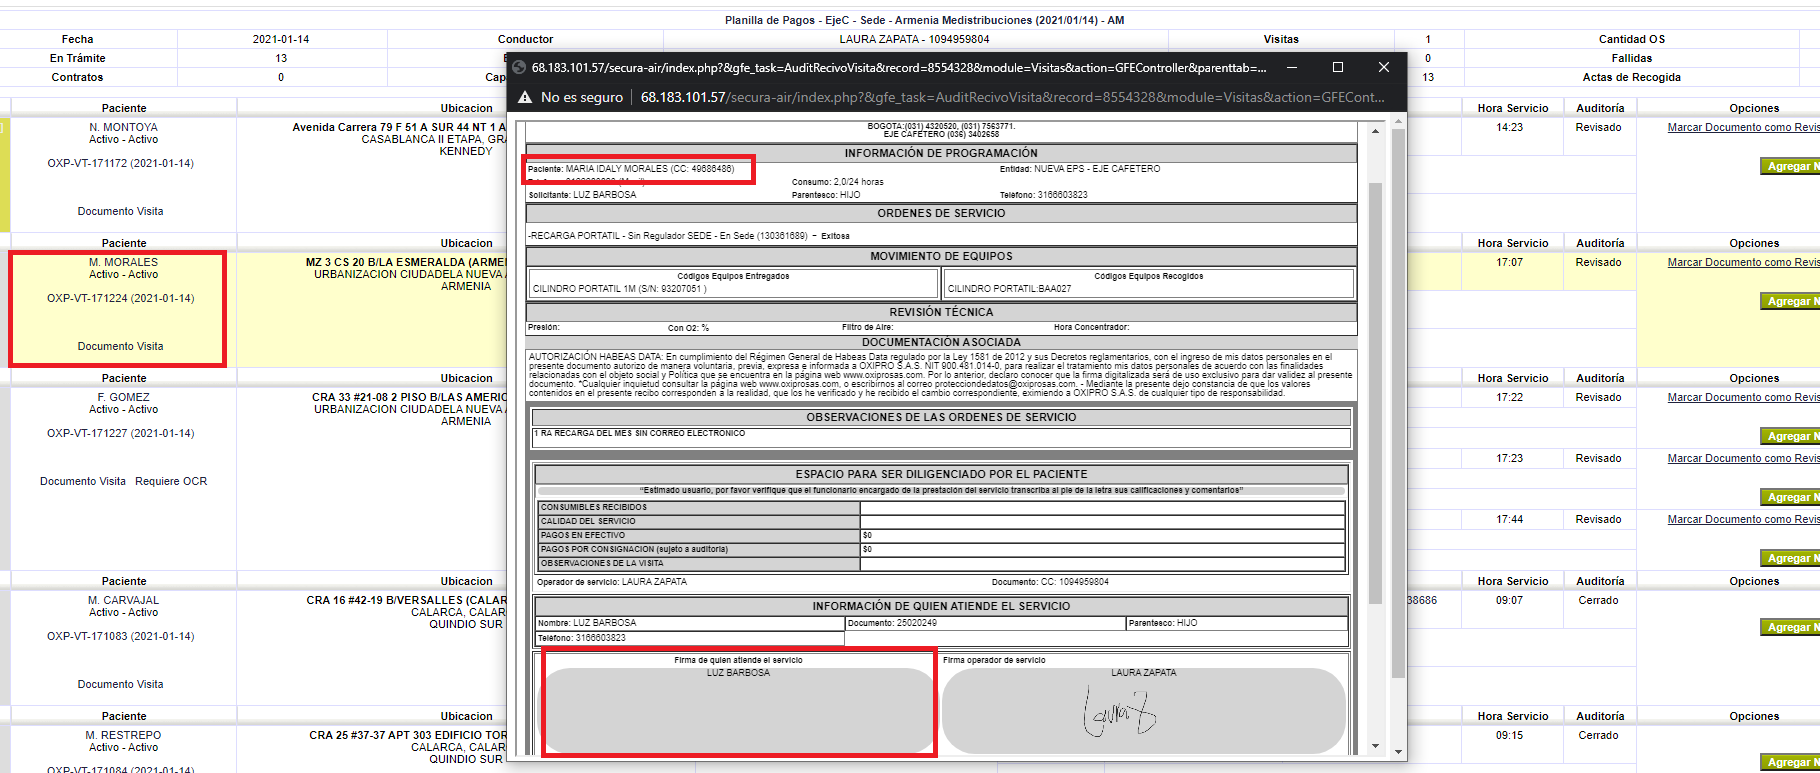Minimize the audit receipt popup window

tap(1292, 67)
